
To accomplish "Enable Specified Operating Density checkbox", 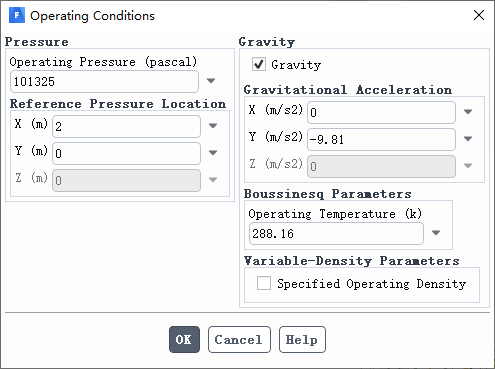I will click(x=264, y=283).
